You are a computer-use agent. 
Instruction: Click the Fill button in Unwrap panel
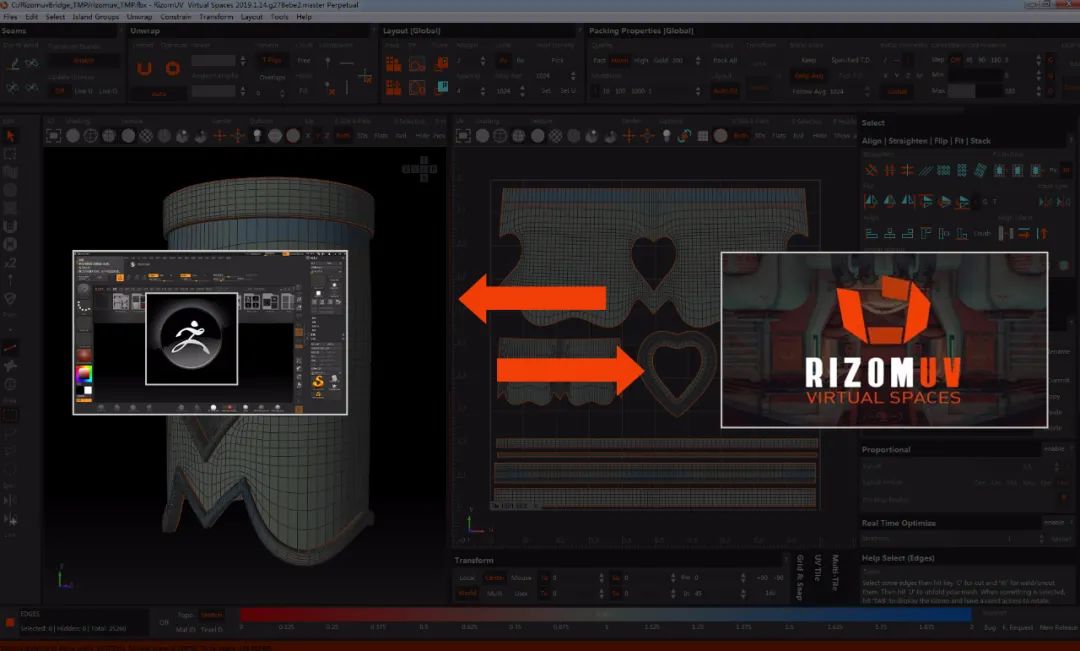(x=304, y=91)
